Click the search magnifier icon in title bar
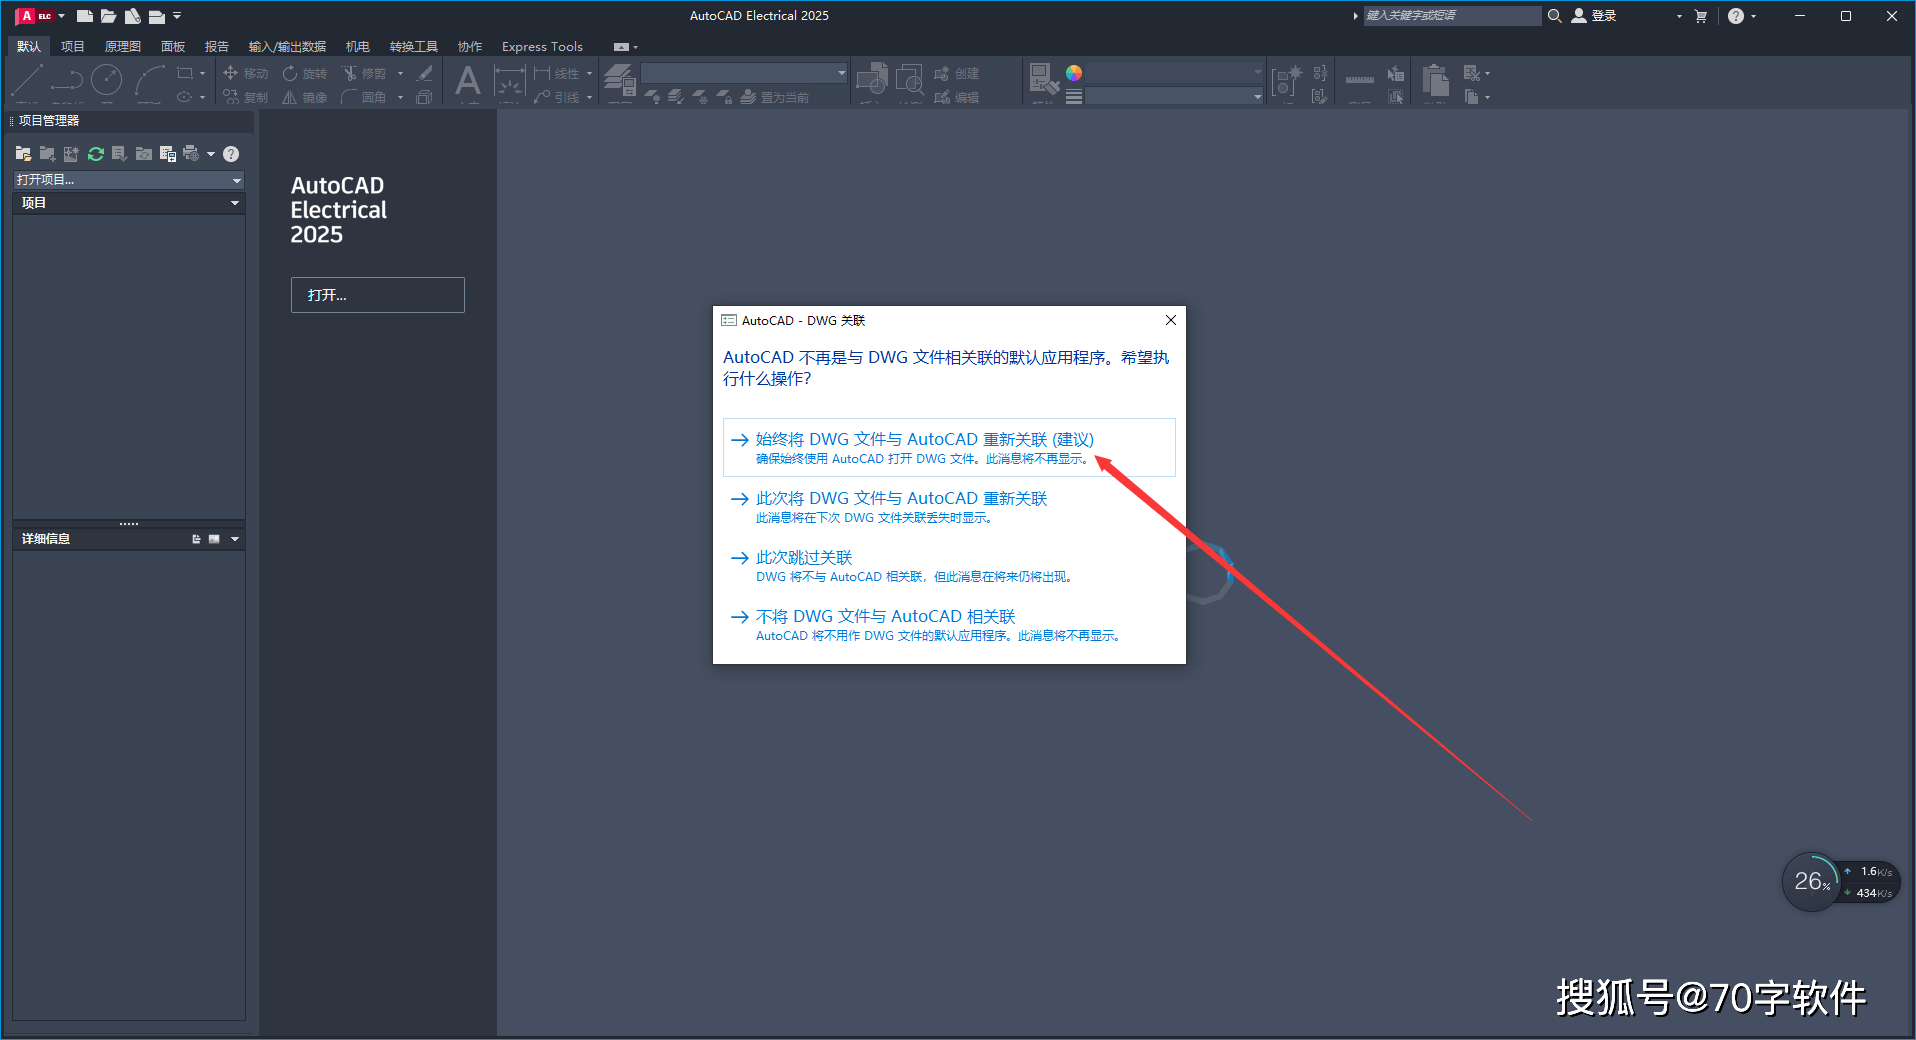1916x1040 pixels. (1554, 16)
